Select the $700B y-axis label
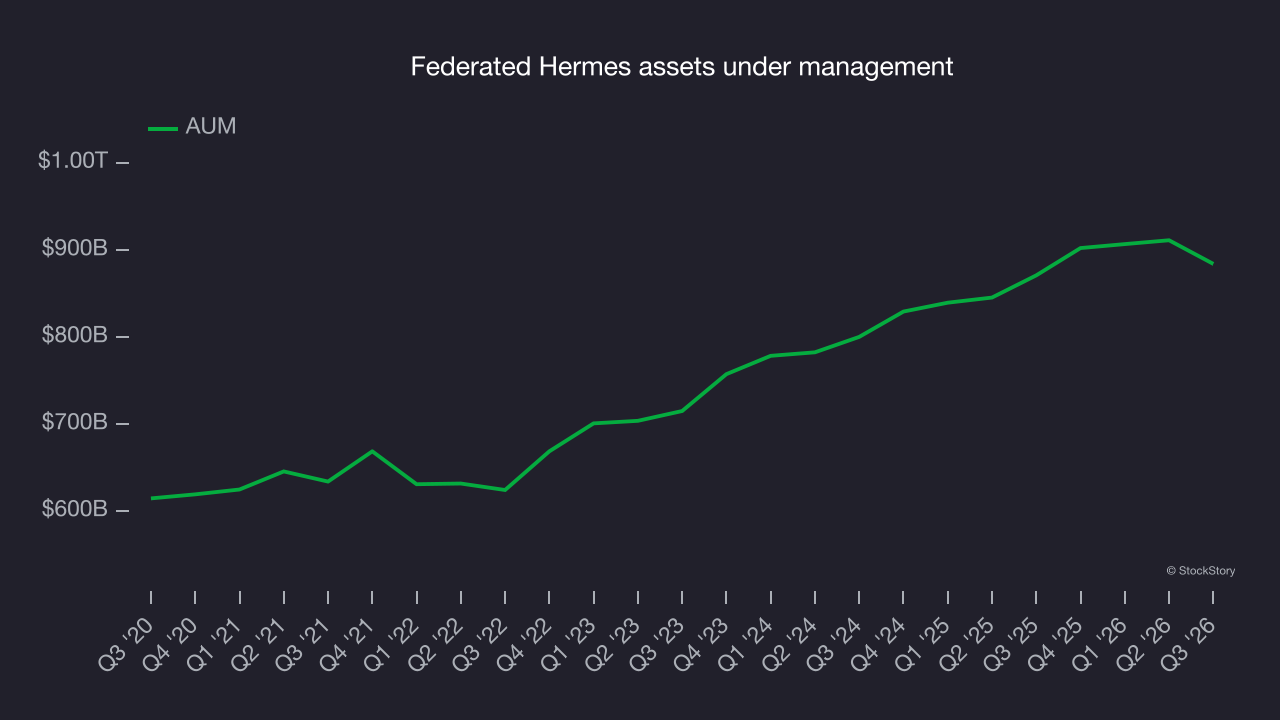Image resolution: width=1280 pixels, height=720 pixels. (74, 422)
